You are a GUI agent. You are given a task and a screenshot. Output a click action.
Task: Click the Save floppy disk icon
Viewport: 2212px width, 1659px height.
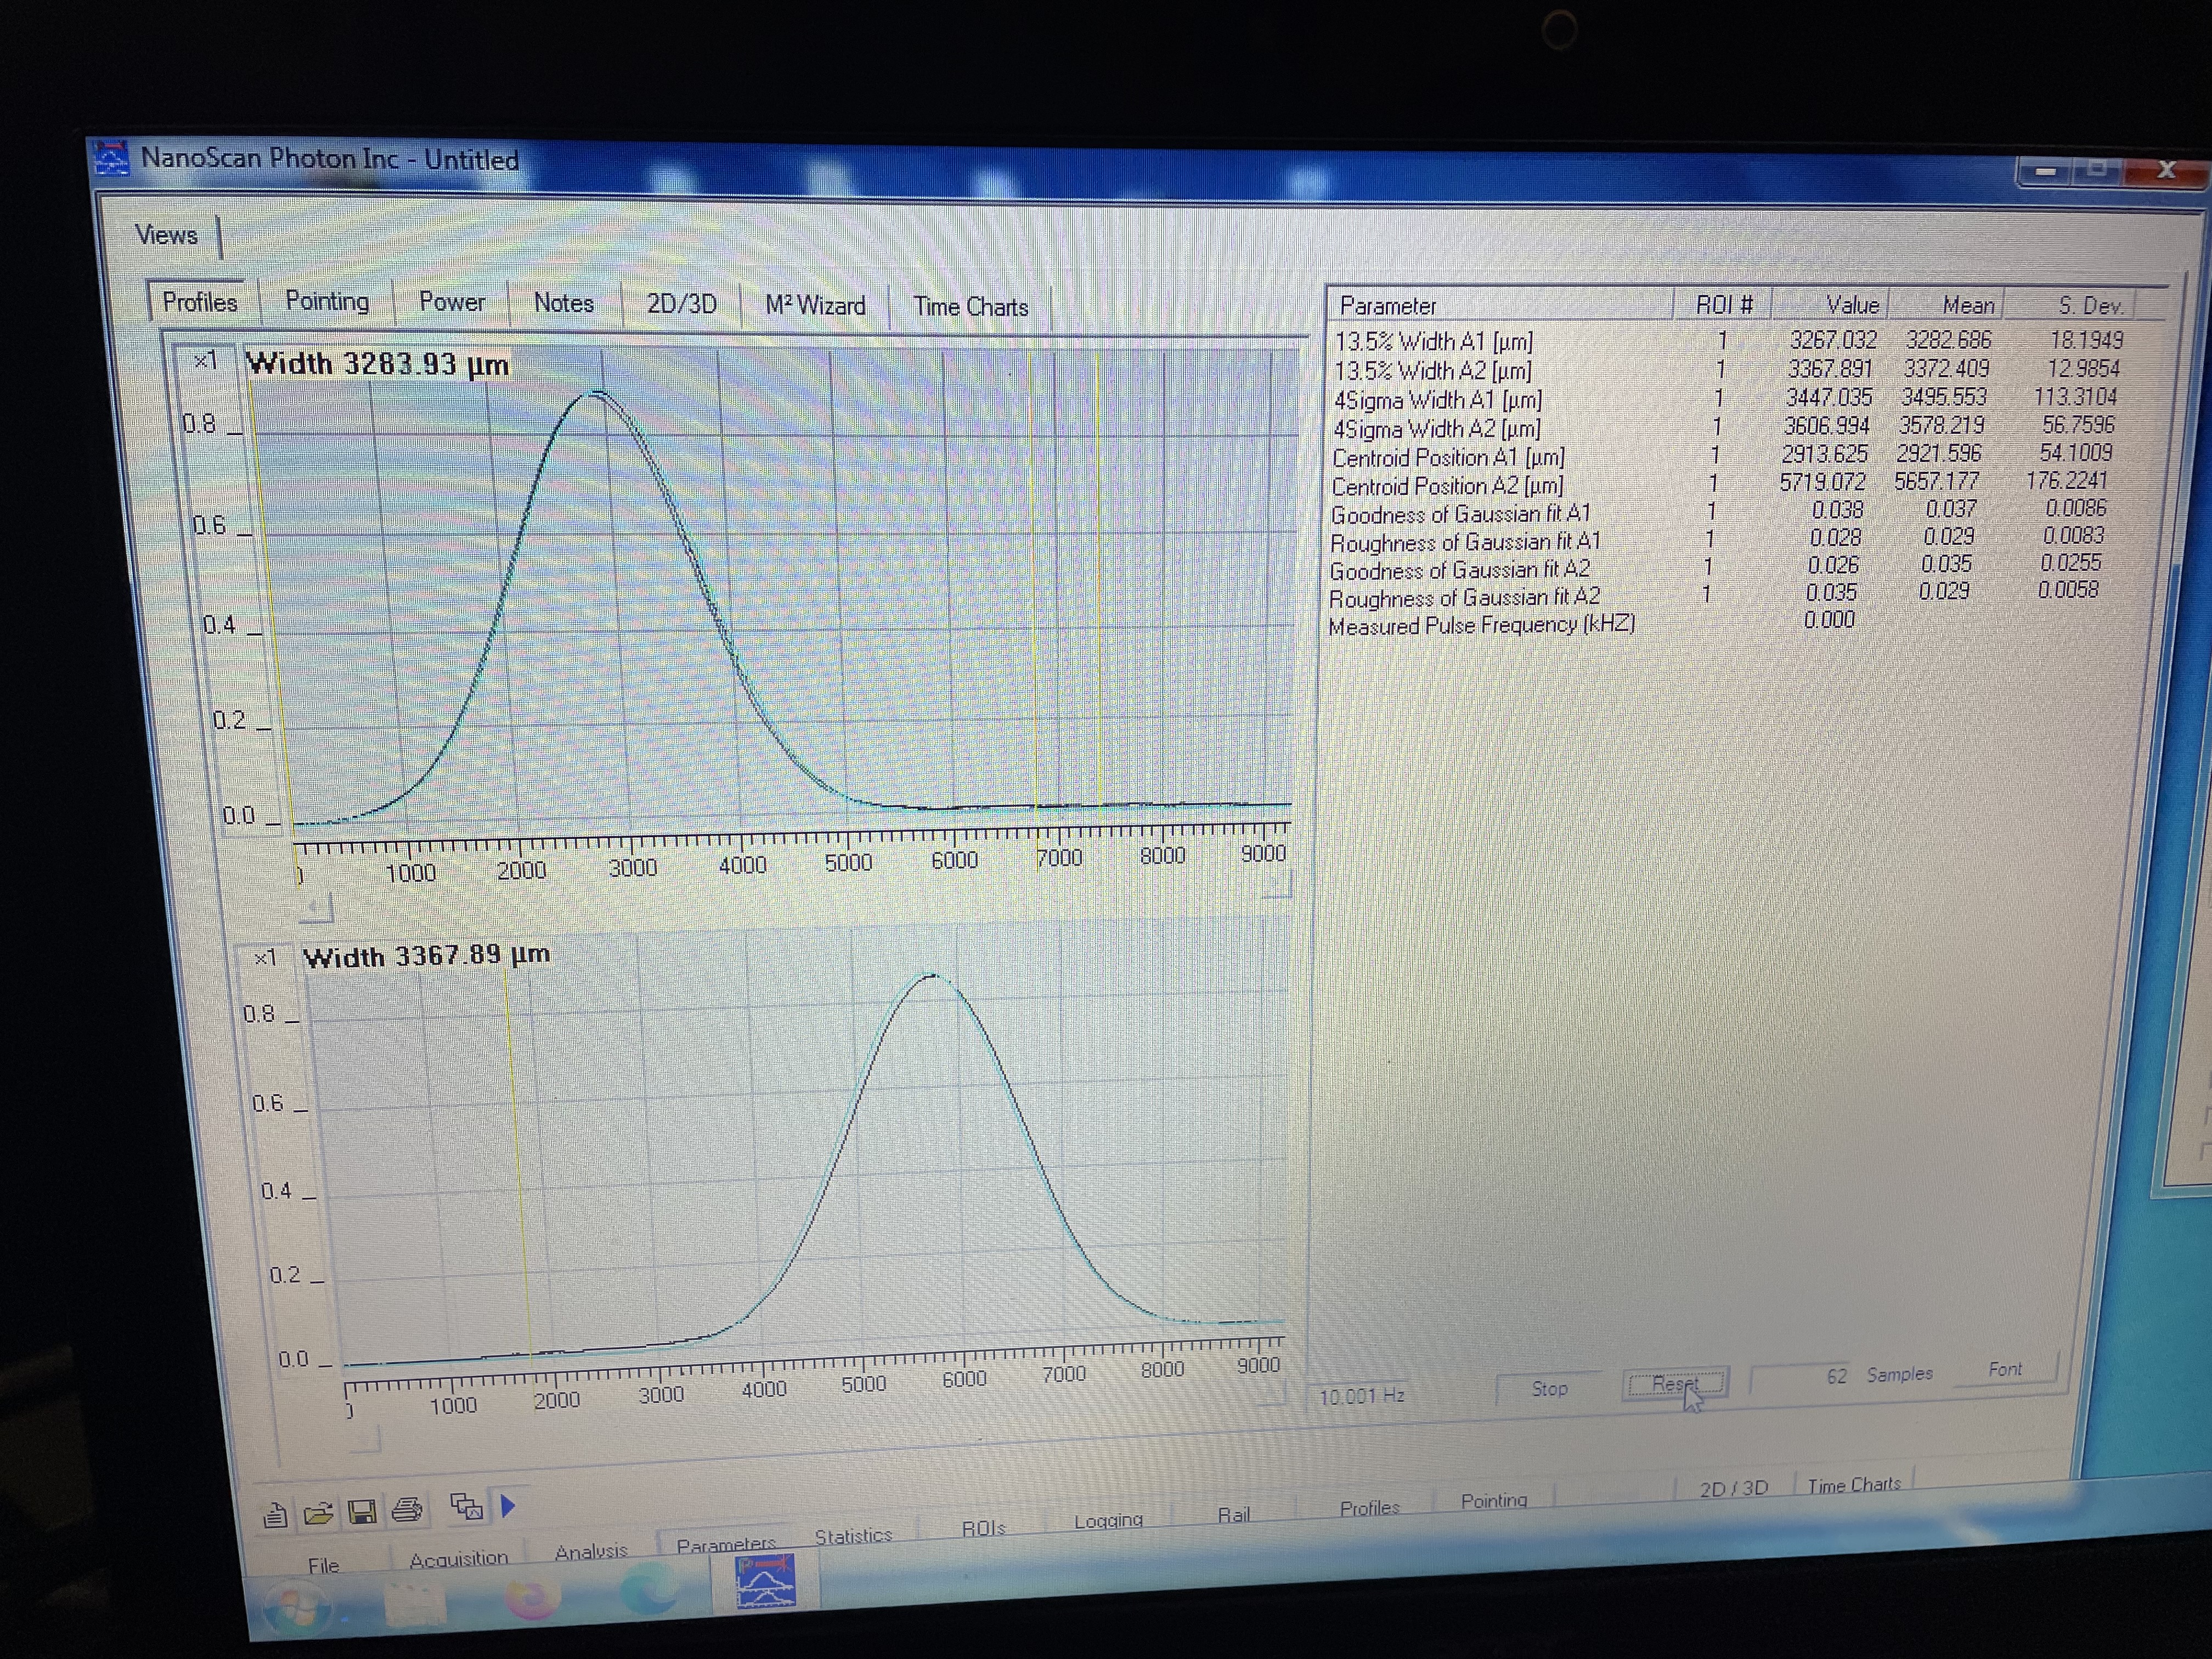(x=362, y=1511)
